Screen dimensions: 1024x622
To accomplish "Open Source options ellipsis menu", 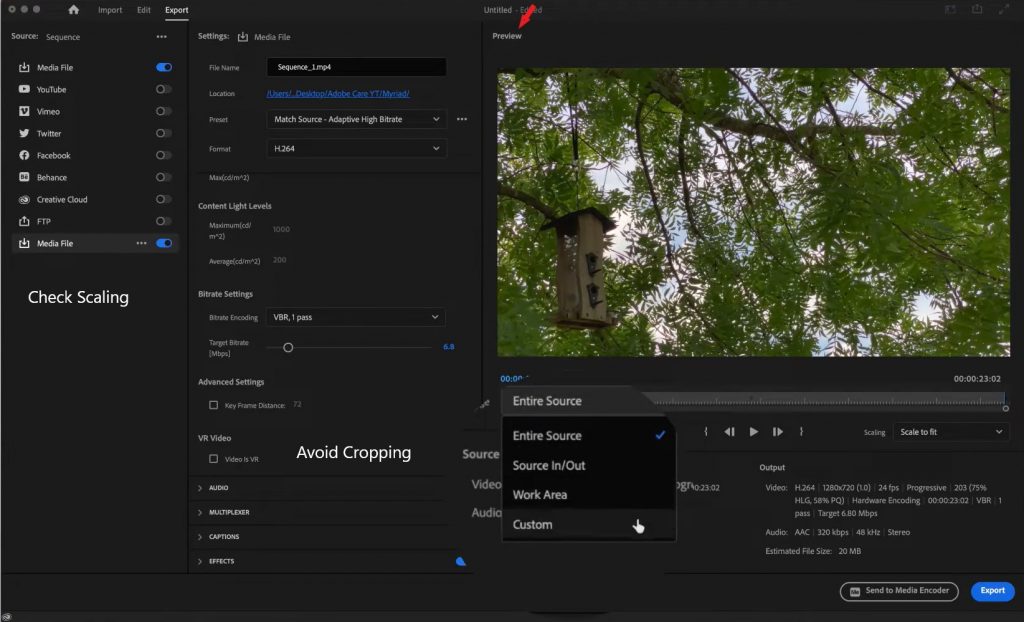I will point(161,37).
